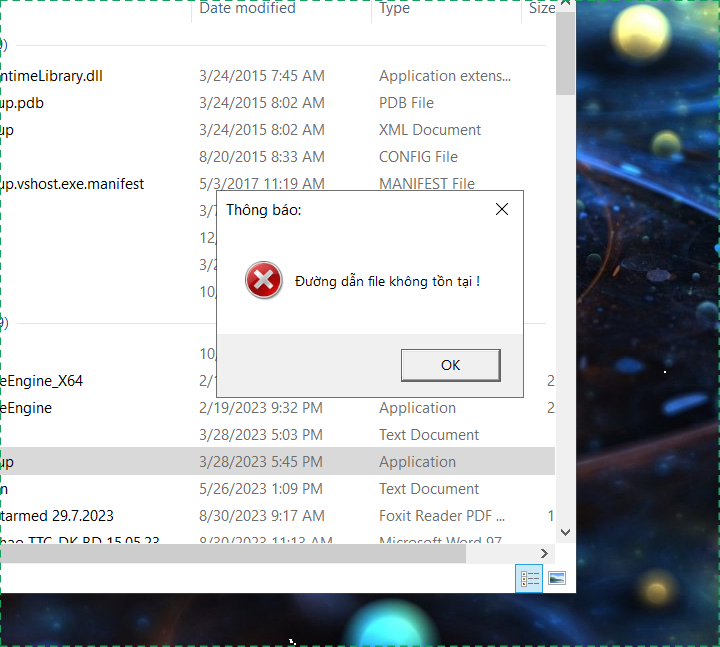Click OK in the Thông báo dialog
The height and width of the screenshot is (647, 720).
click(x=450, y=365)
